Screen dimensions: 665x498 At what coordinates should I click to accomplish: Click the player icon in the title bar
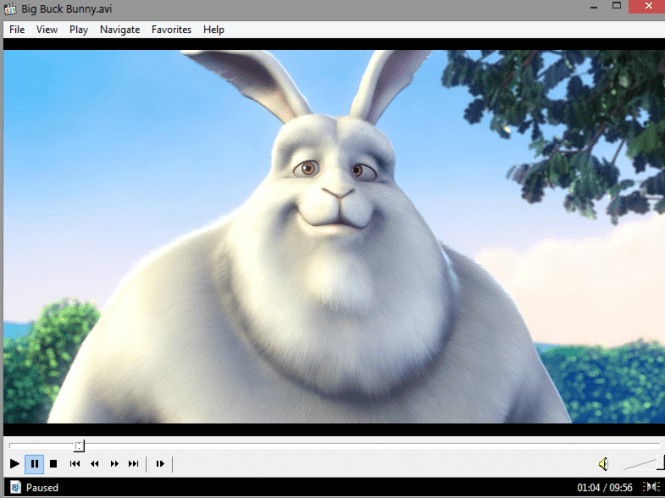pyautogui.click(x=10, y=8)
